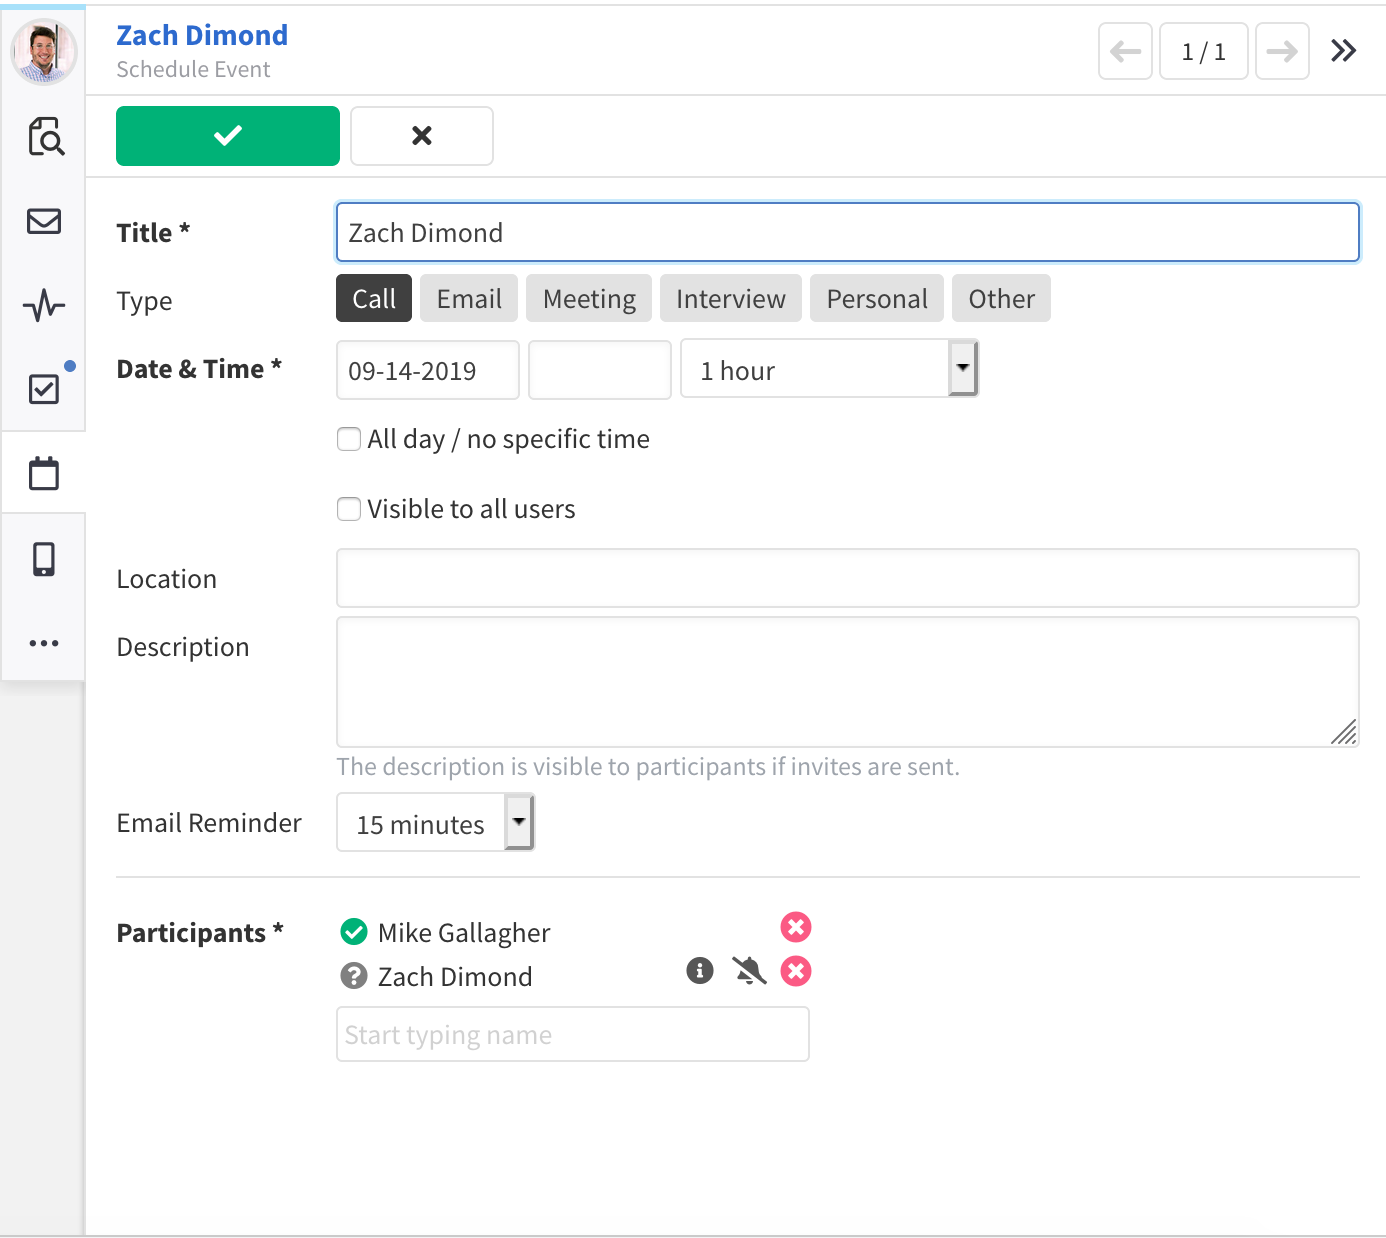Click the empty time input field

600,370
